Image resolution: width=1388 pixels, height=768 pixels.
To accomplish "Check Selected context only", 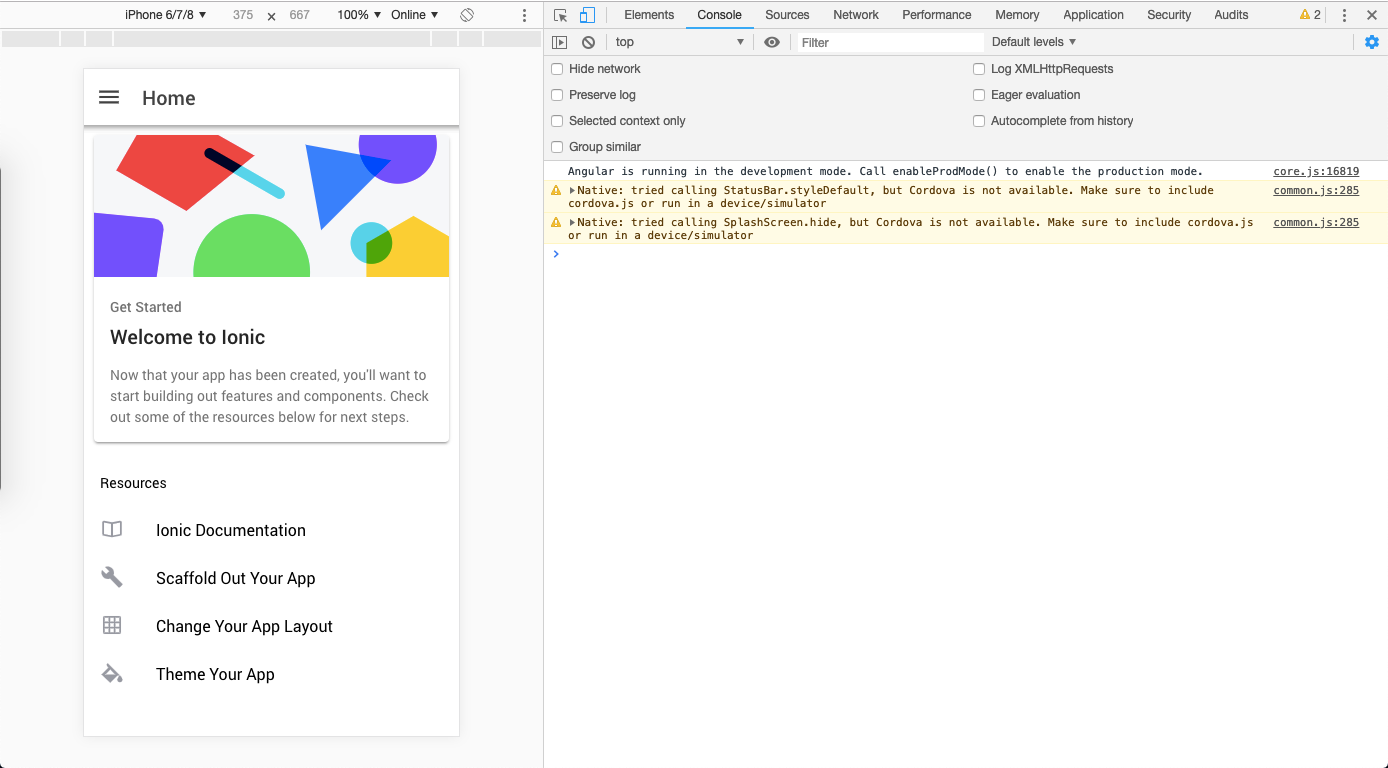I will click(x=557, y=121).
